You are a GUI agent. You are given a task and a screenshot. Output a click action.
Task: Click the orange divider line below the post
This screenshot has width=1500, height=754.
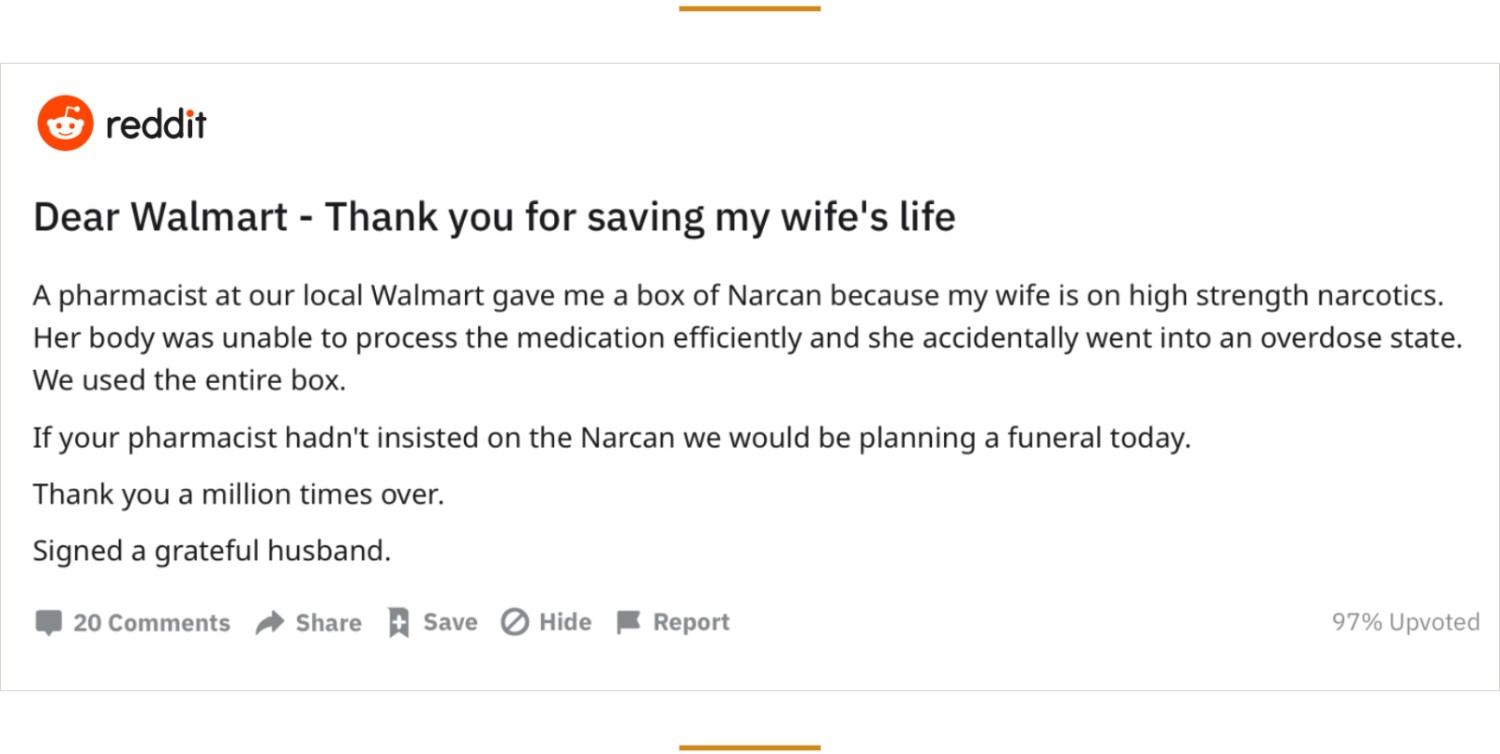coord(749,747)
